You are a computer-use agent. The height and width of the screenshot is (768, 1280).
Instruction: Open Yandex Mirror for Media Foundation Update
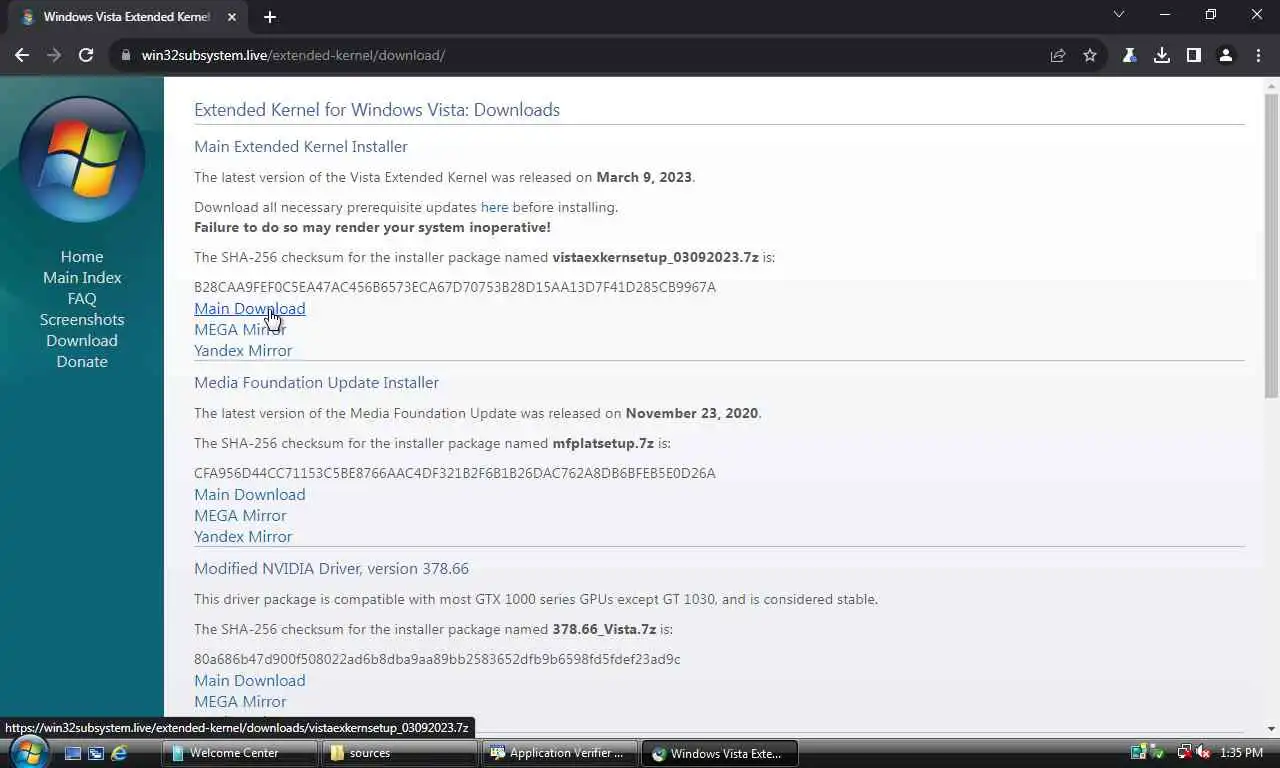(x=243, y=537)
